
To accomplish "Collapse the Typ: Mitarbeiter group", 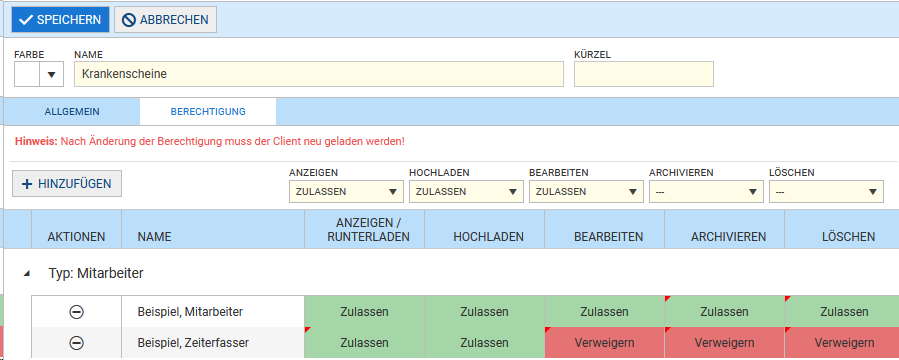I will coord(26,274).
